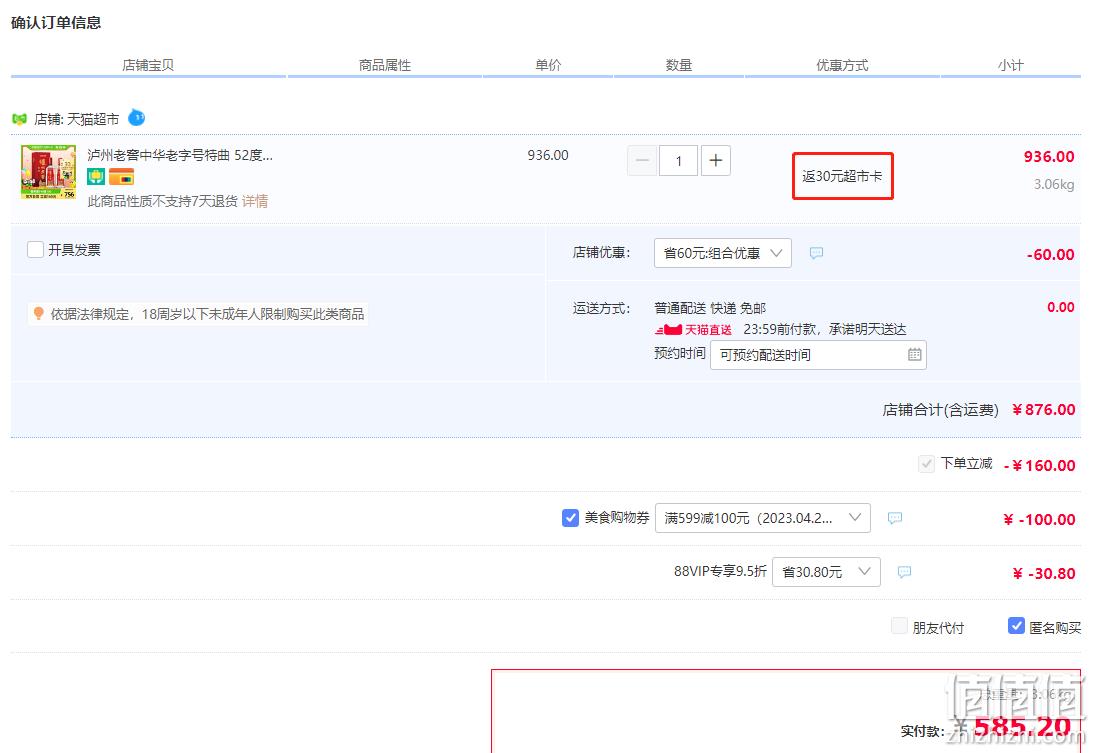
Task: Enable the 朋友代付 checkbox
Action: point(899,626)
